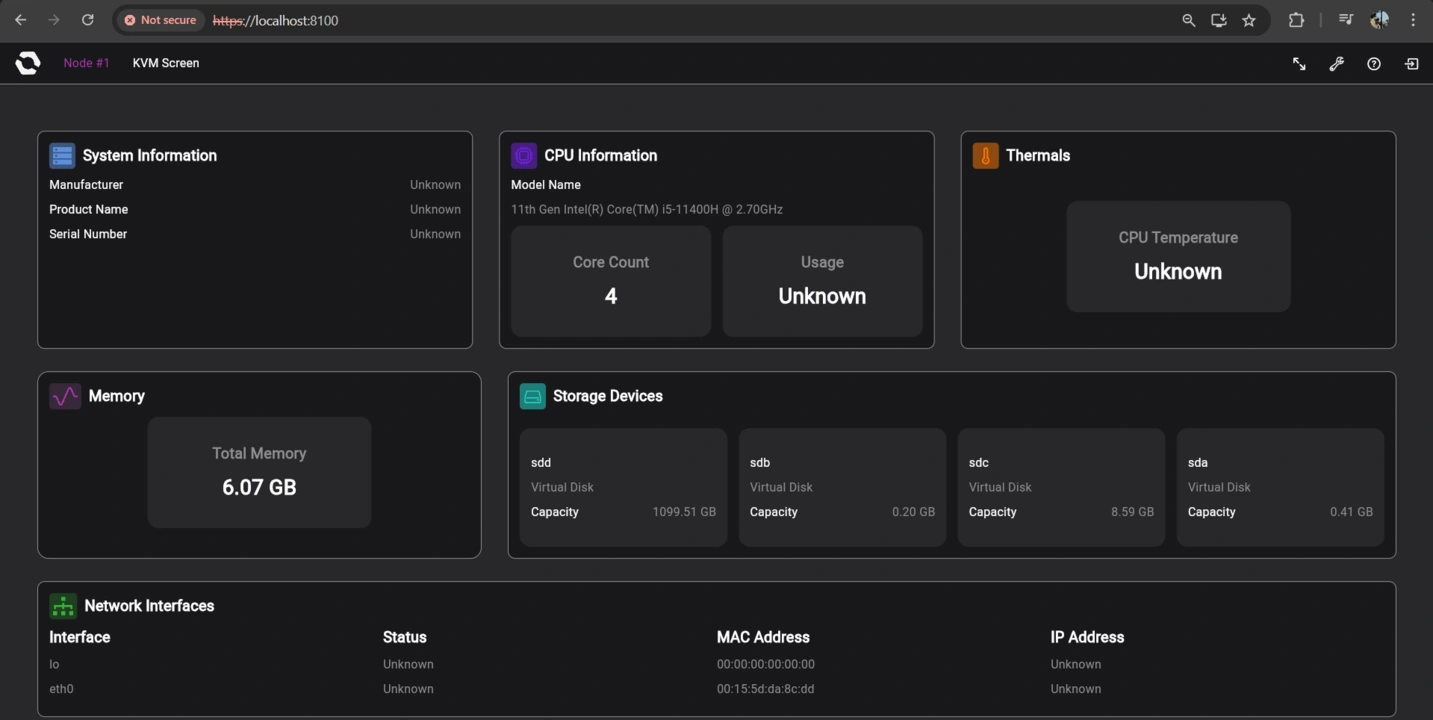Click the Memory waveform icon
Screen dimensions: 1433x720
[x=64, y=396]
